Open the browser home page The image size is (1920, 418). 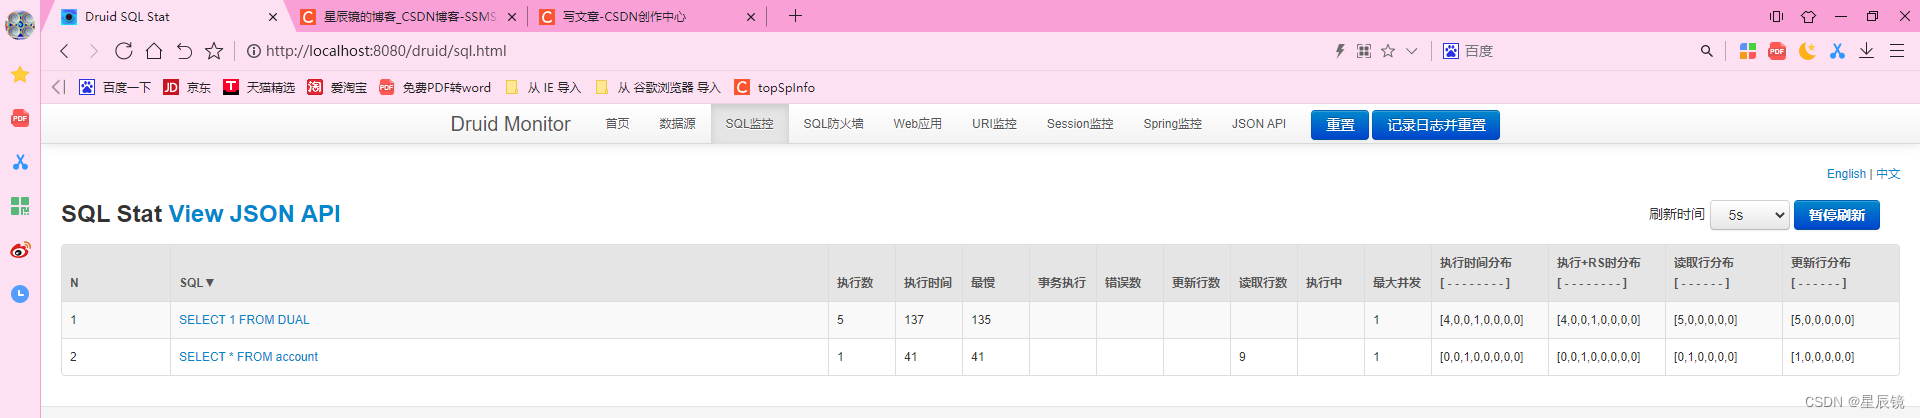pyautogui.click(x=154, y=51)
